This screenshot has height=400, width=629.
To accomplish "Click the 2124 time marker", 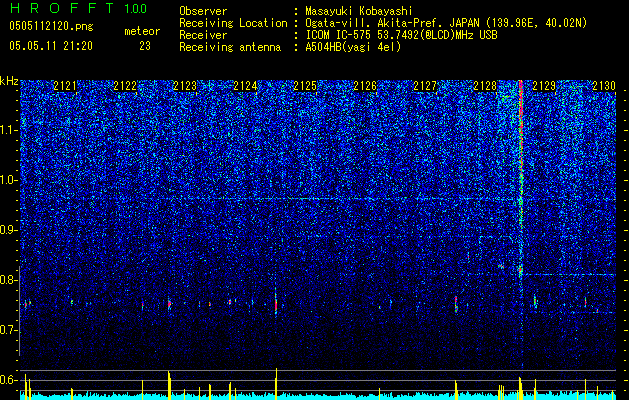I will pyautogui.click(x=245, y=86).
